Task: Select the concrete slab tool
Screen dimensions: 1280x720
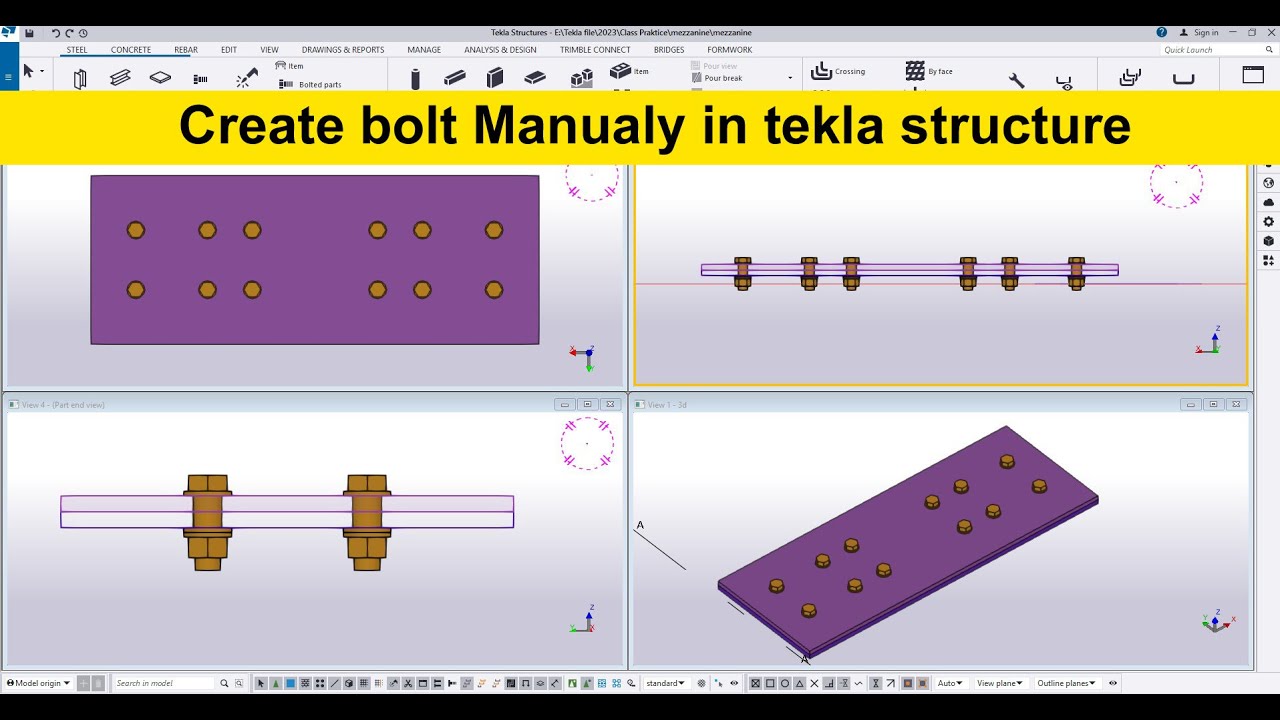Action: coord(535,78)
